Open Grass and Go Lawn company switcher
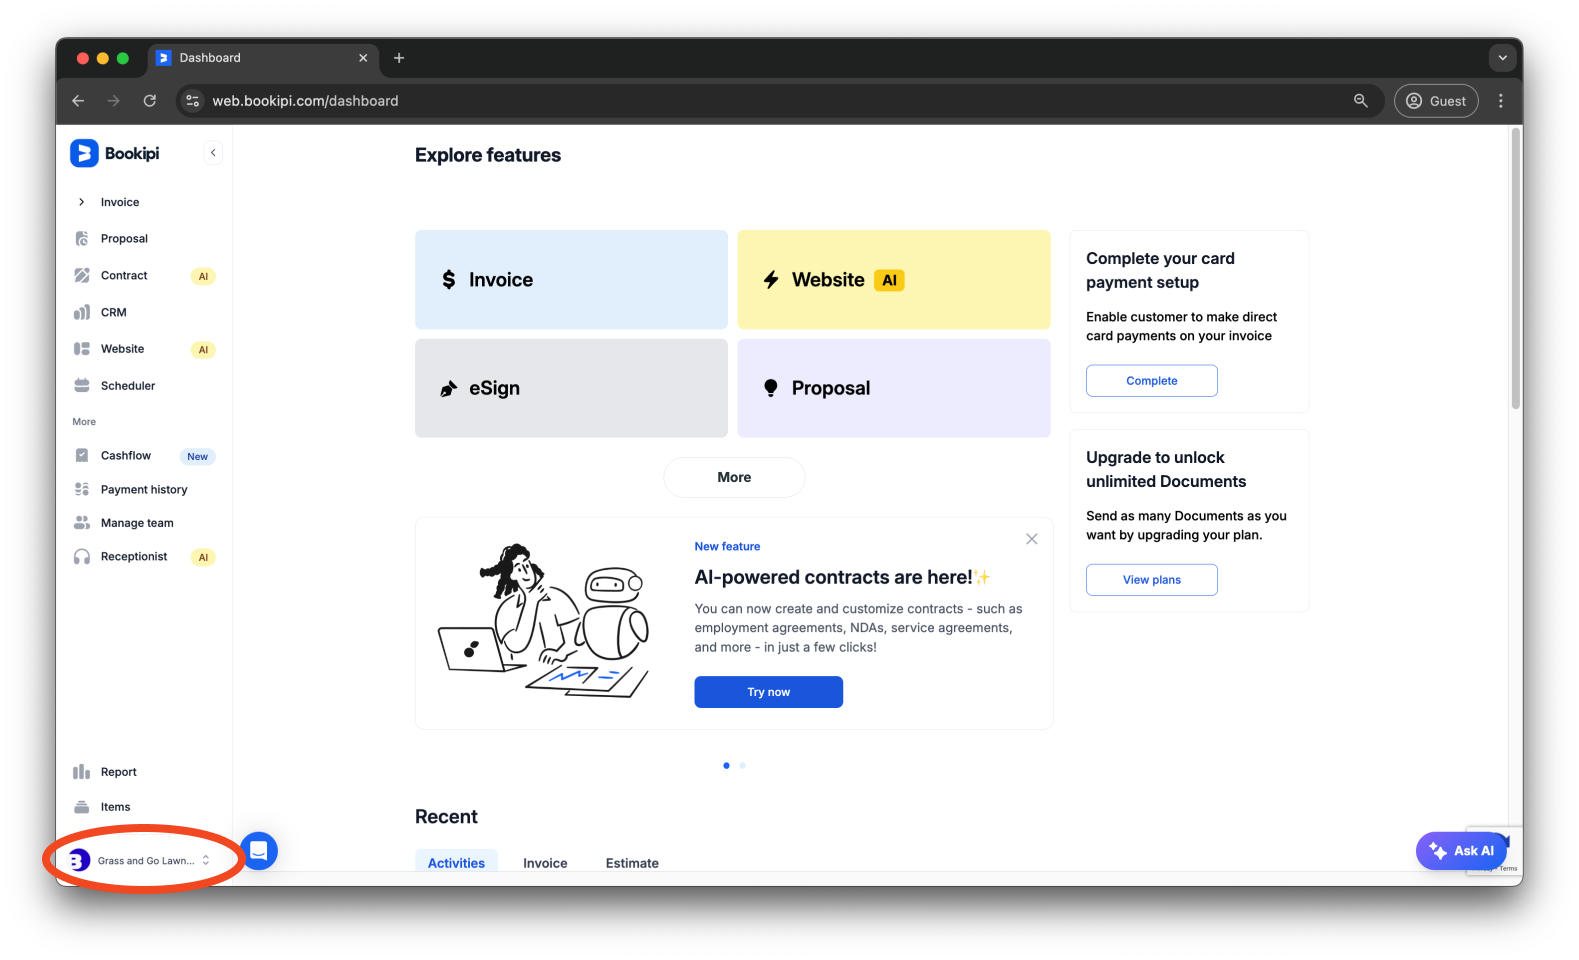This screenshot has height=960, width=1579. click(x=140, y=861)
